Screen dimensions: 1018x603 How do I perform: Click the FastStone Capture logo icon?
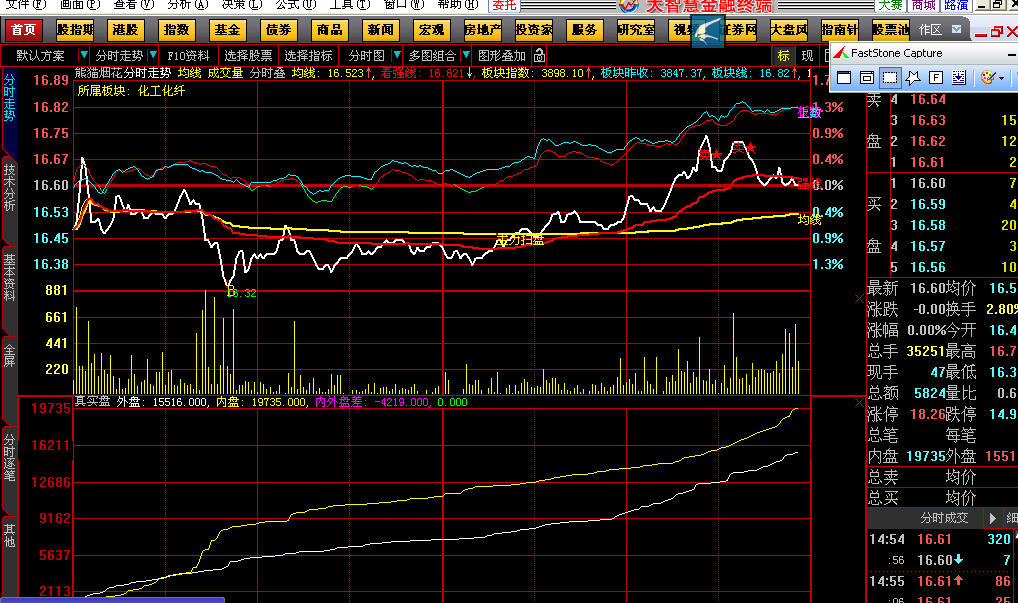coord(841,53)
